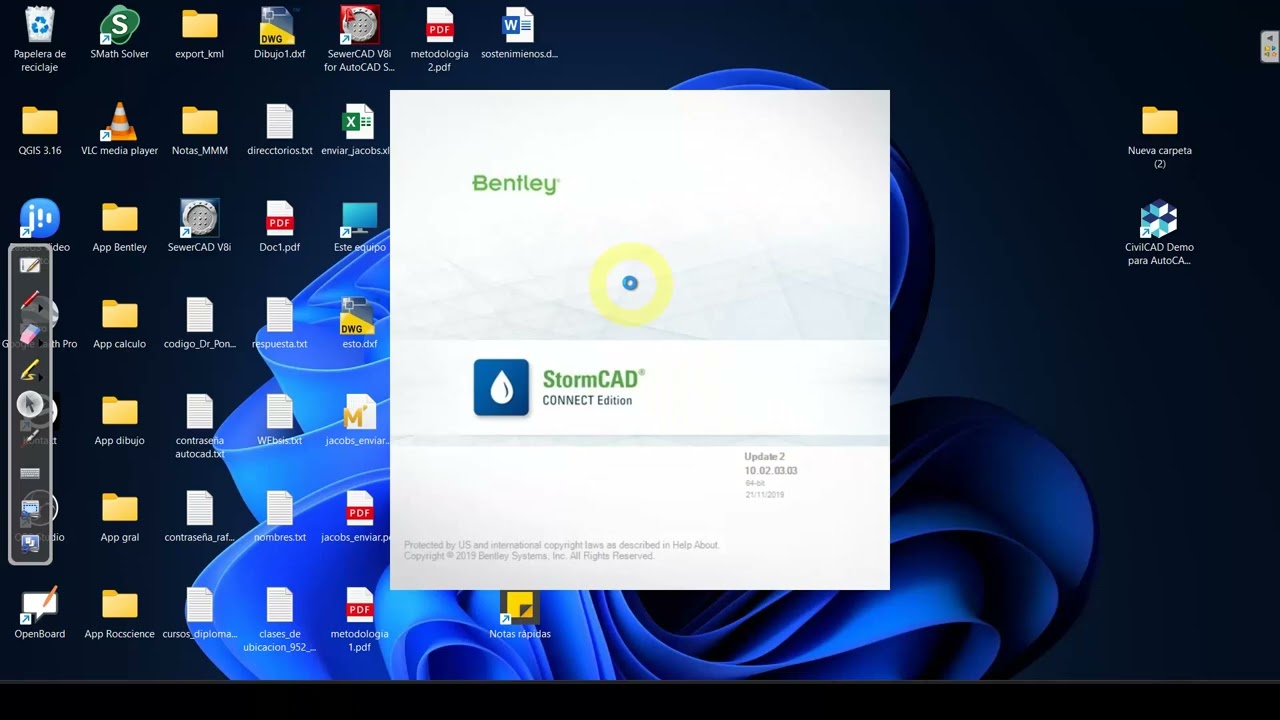The image size is (1280, 720).
Task: Select the metodologia 2.pdf file
Action: coord(440,40)
